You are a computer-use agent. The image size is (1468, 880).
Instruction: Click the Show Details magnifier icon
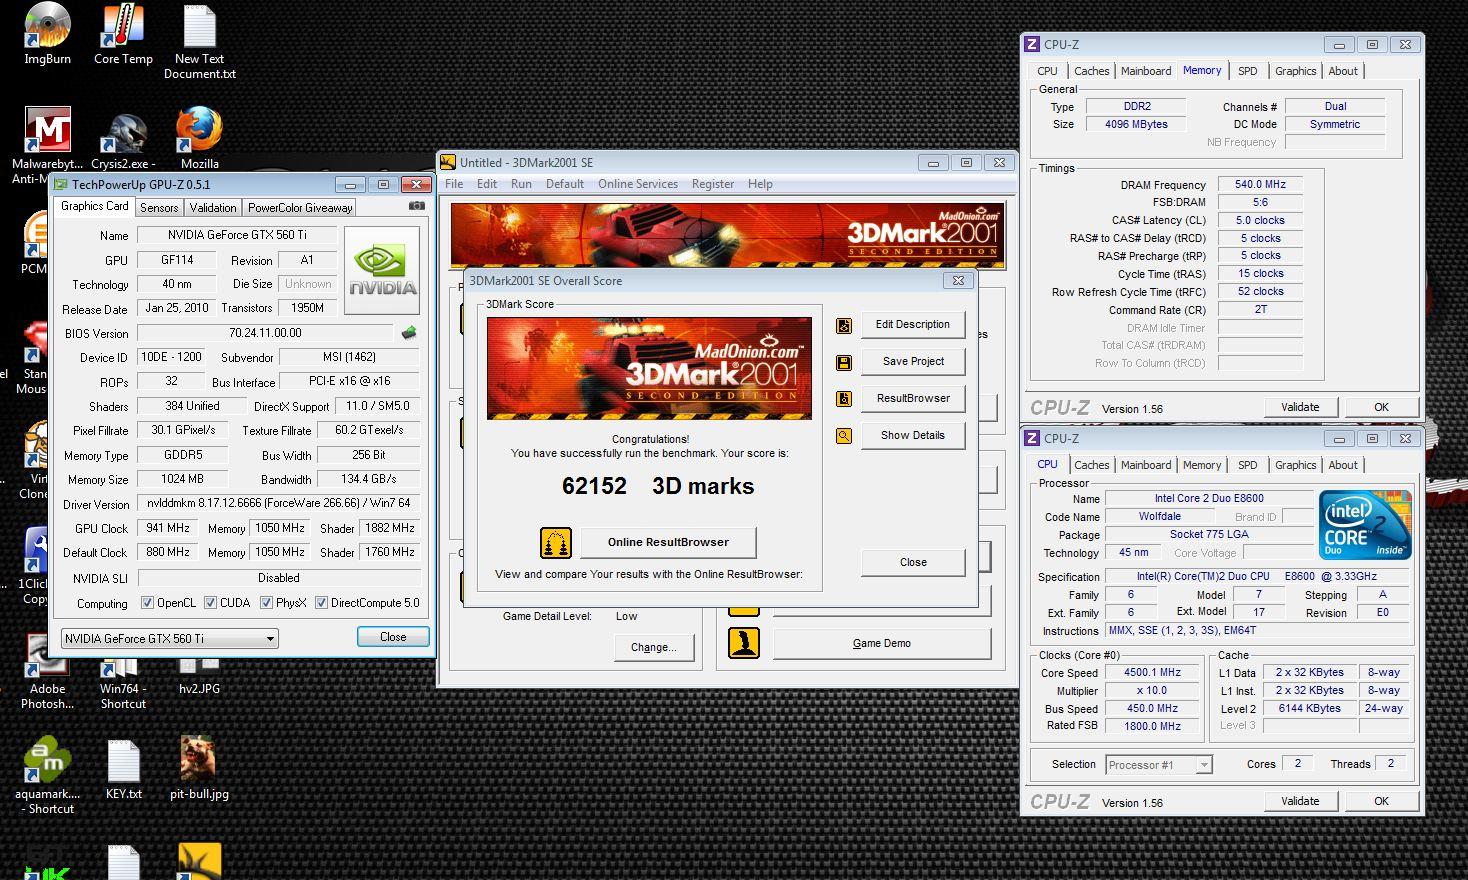click(844, 436)
